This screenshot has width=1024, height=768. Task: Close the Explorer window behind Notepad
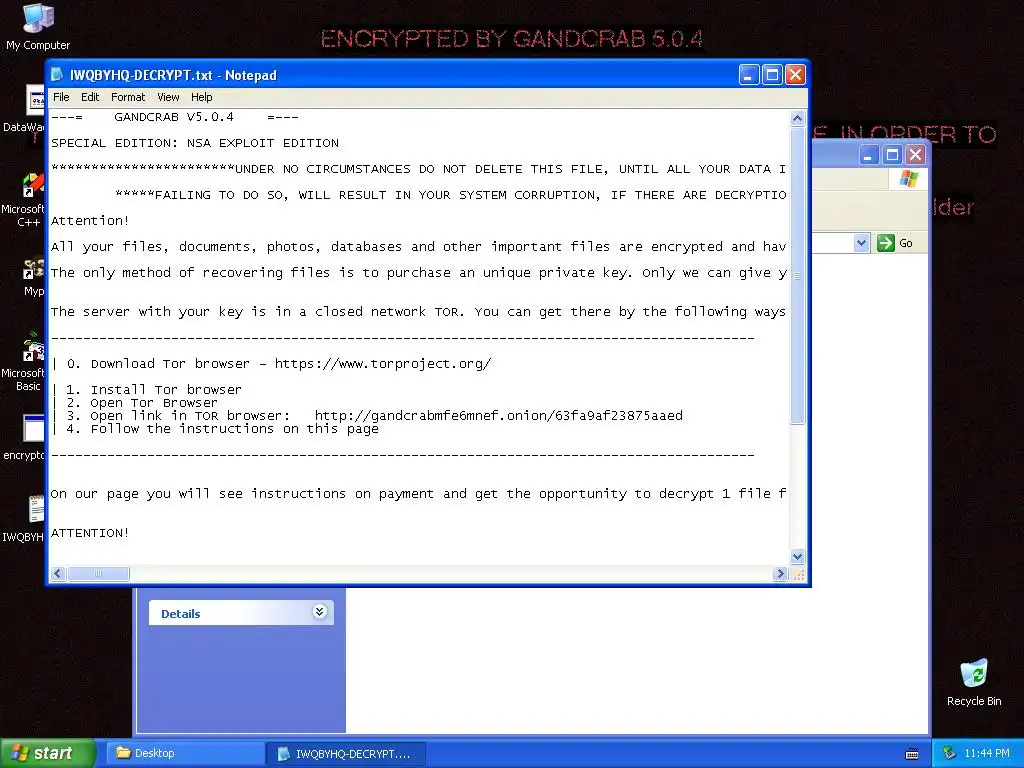click(x=916, y=155)
